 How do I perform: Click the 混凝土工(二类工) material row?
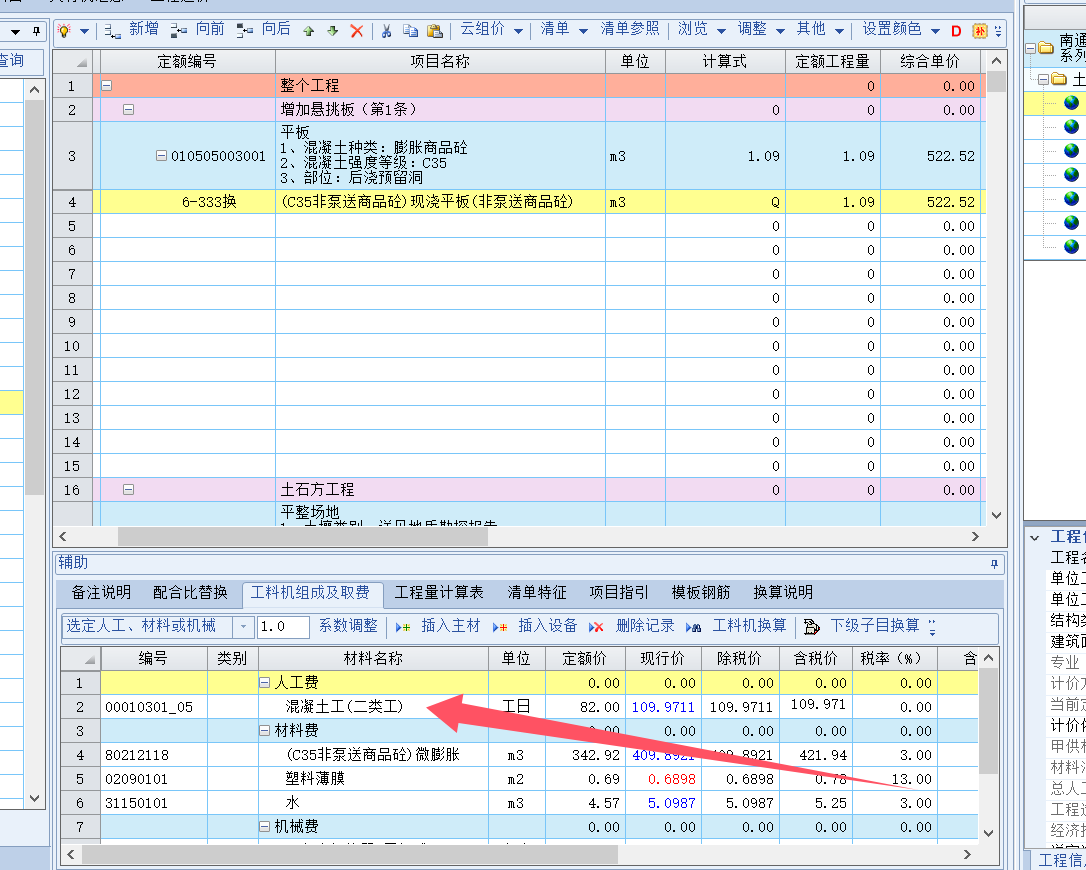[x=519, y=707]
